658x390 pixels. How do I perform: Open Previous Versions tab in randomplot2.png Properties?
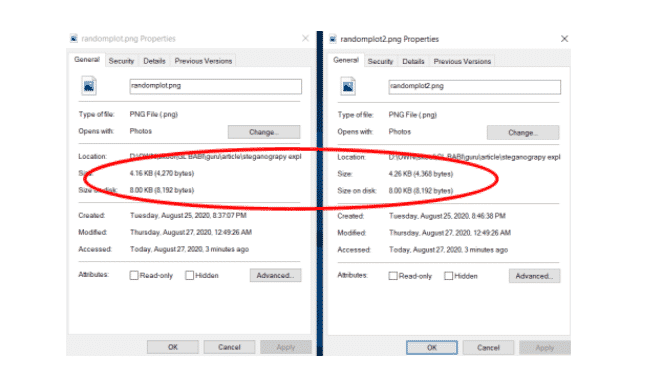pos(462,61)
